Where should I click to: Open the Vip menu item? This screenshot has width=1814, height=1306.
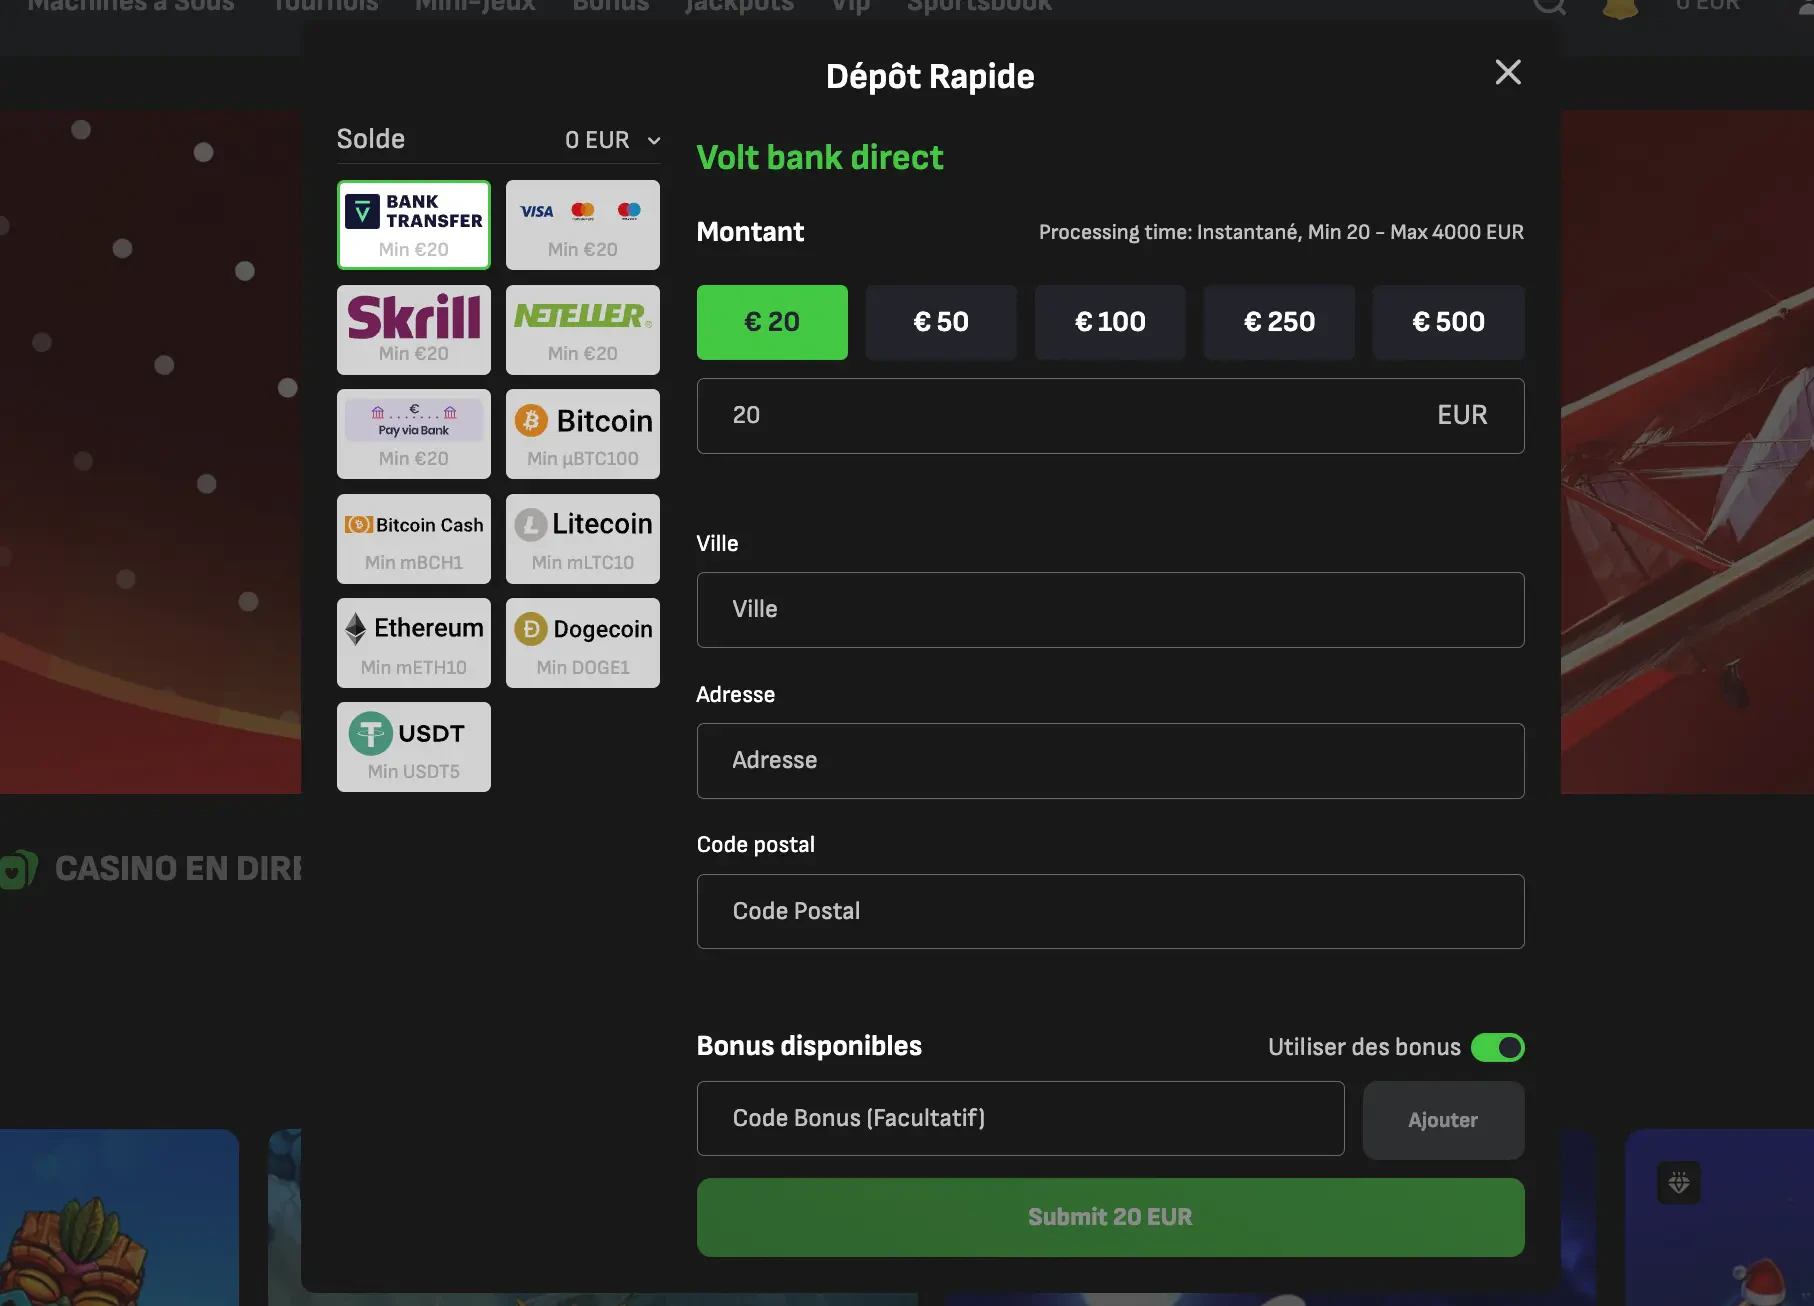(851, 5)
